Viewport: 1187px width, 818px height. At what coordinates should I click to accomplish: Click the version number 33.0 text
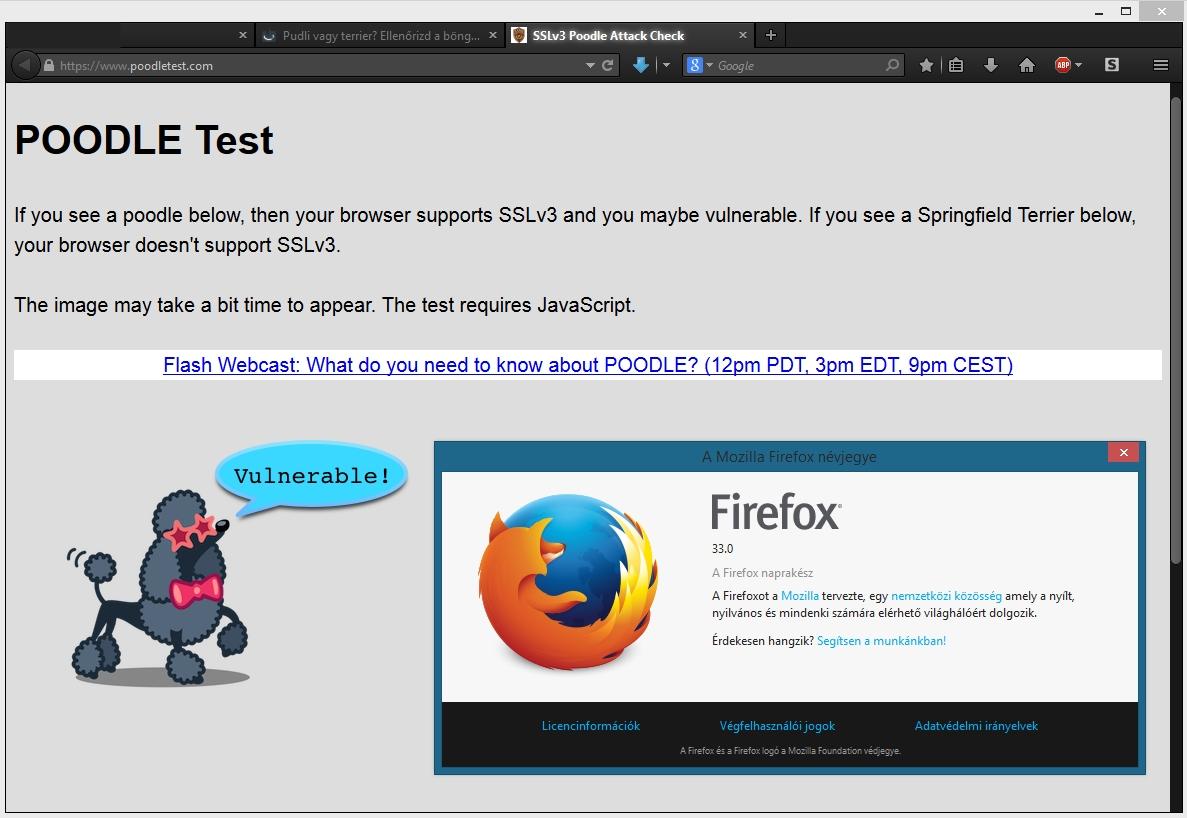[722, 549]
